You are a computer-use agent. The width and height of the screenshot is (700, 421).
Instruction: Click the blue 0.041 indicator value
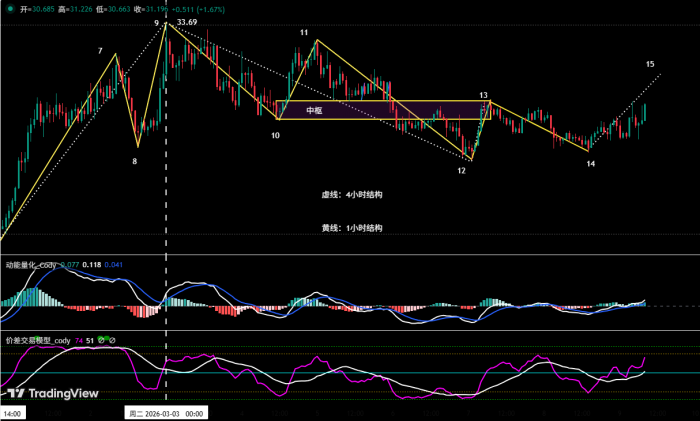click(x=114, y=265)
